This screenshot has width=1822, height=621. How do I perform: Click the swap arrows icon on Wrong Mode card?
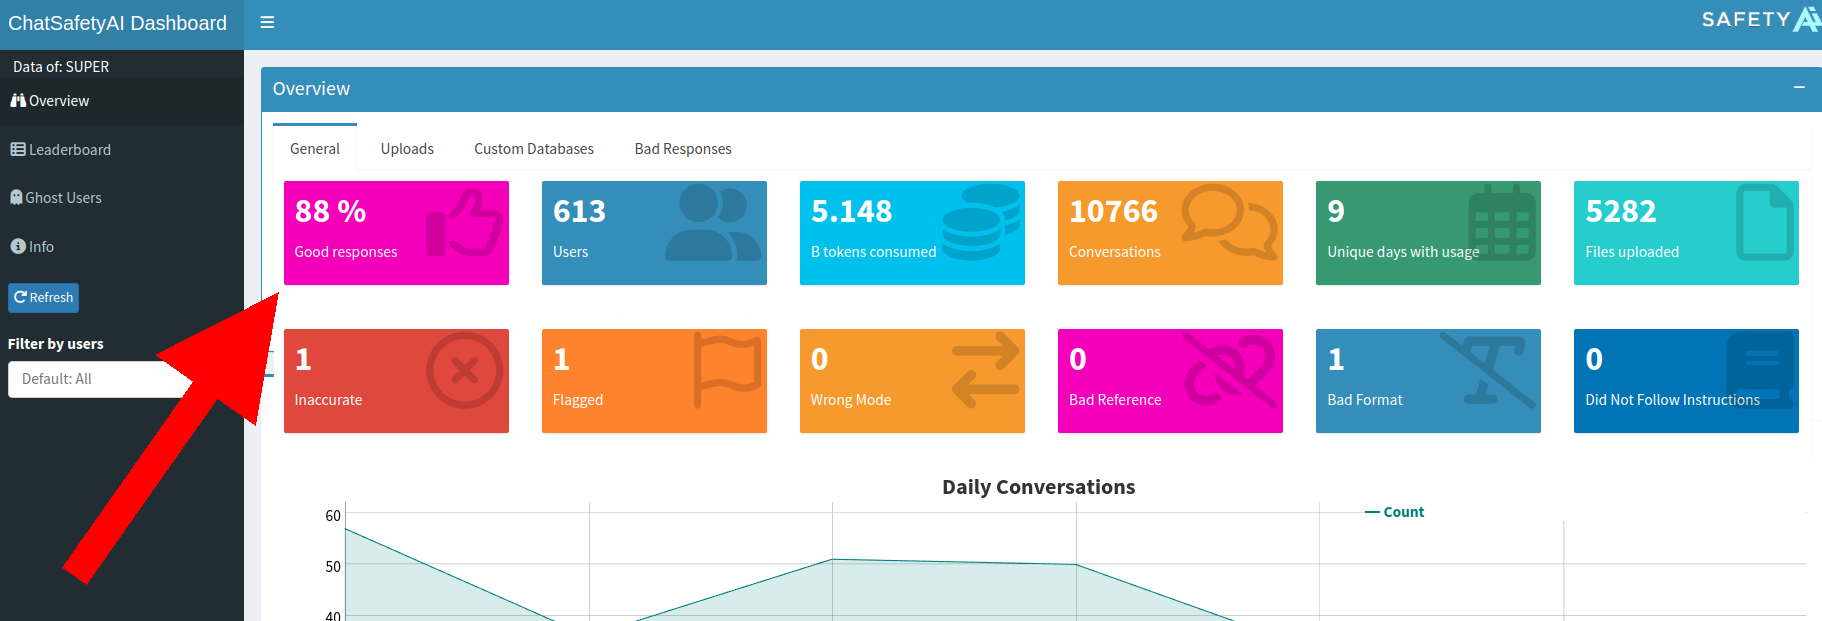click(985, 371)
